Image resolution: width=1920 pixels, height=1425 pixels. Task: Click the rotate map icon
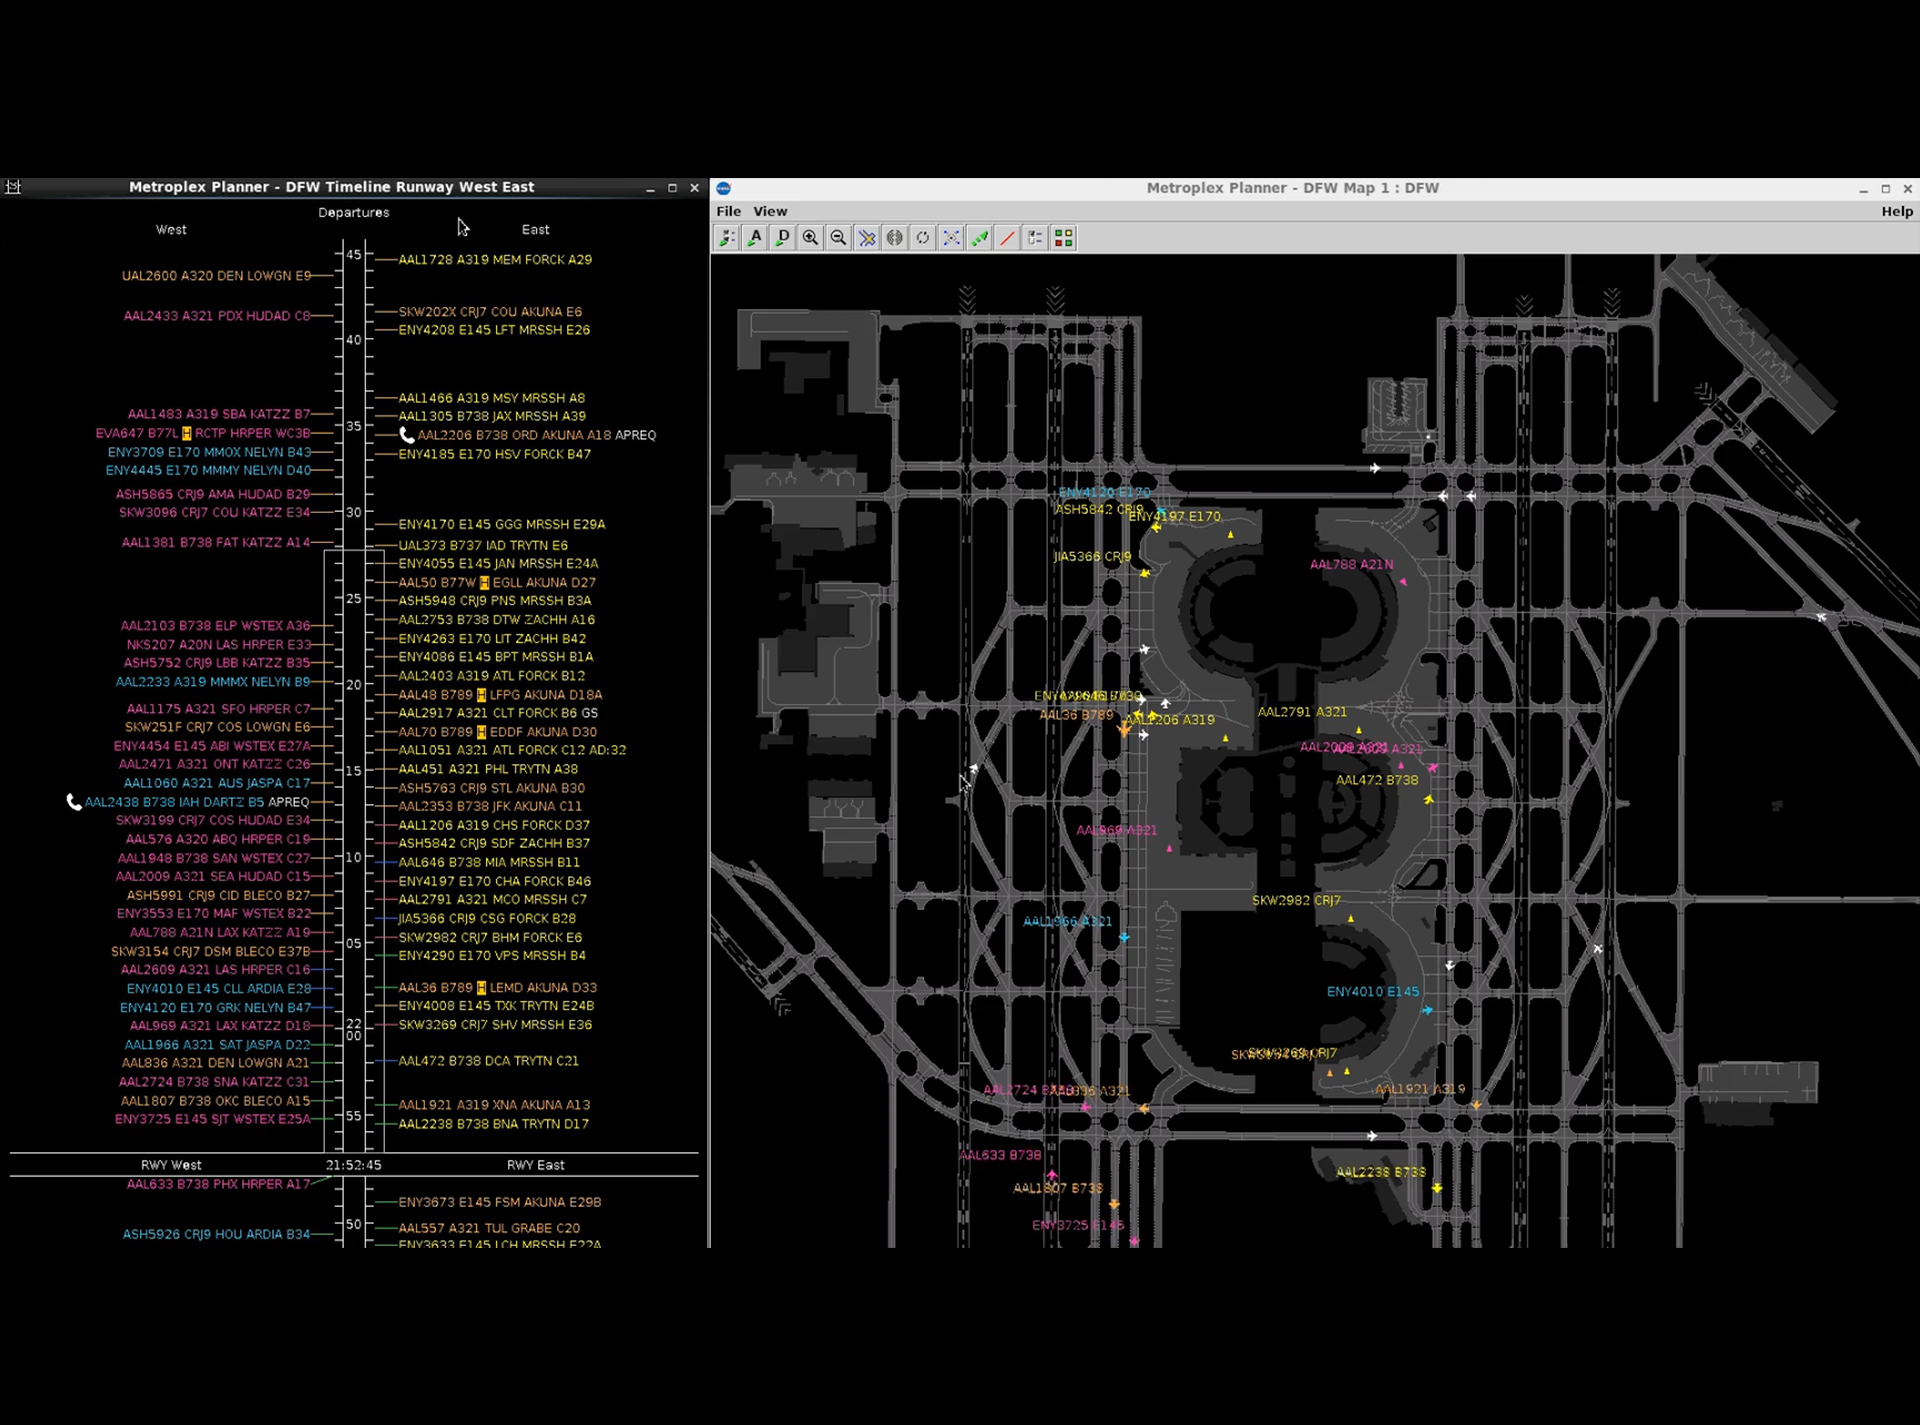point(923,237)
